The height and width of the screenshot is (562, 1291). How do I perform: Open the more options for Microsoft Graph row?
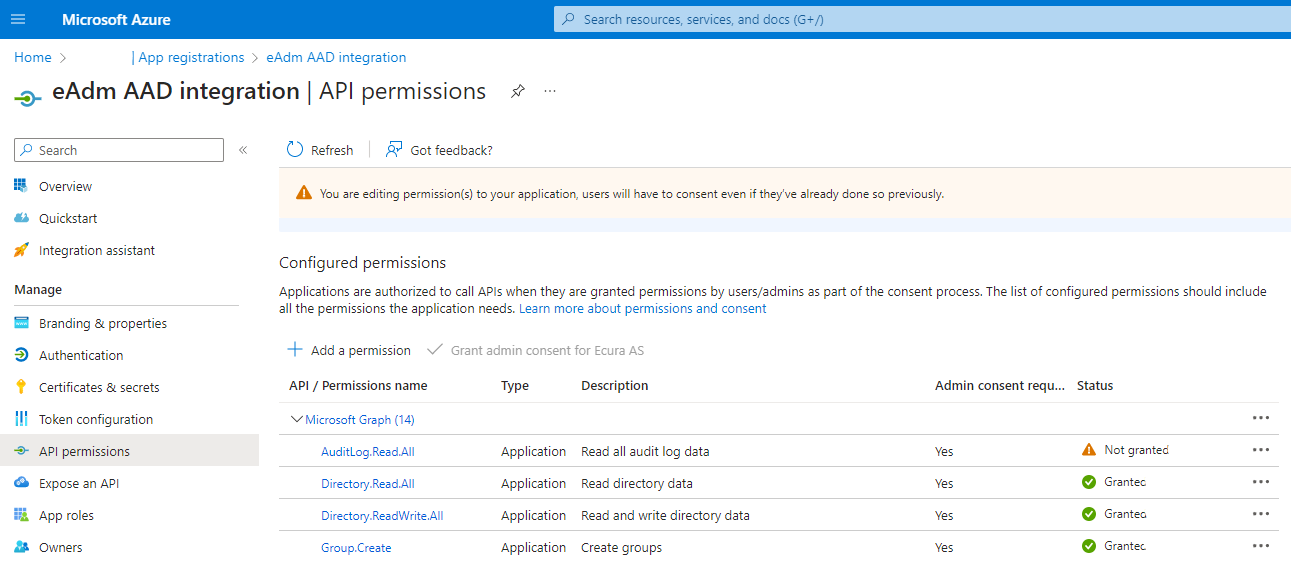1261,418
